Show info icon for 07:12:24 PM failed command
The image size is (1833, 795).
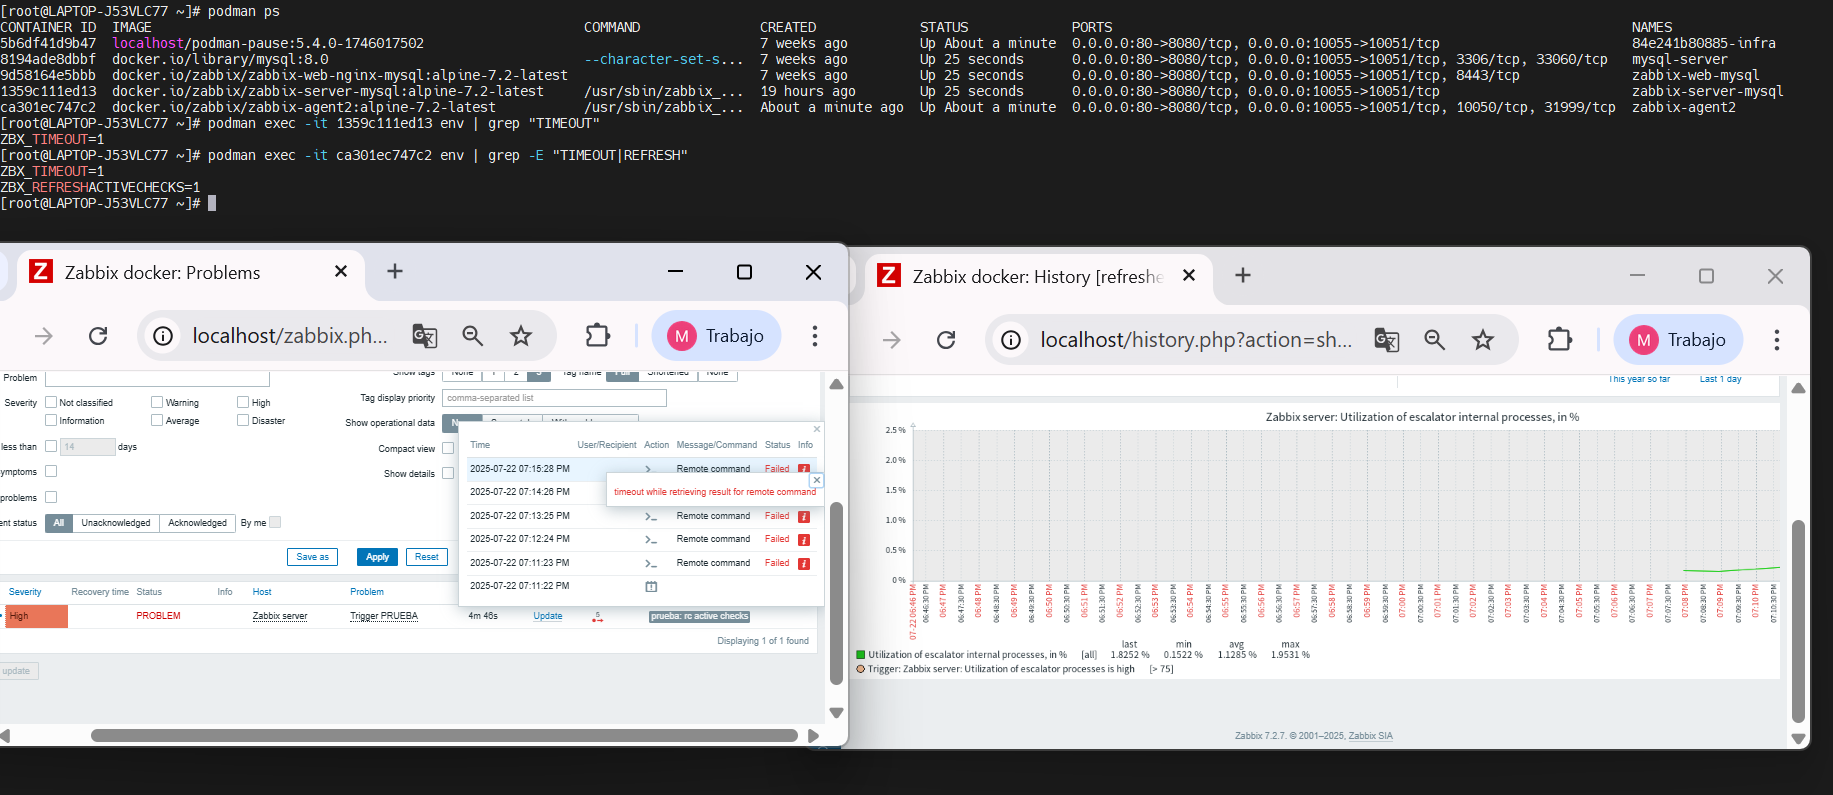coord(803,540)
